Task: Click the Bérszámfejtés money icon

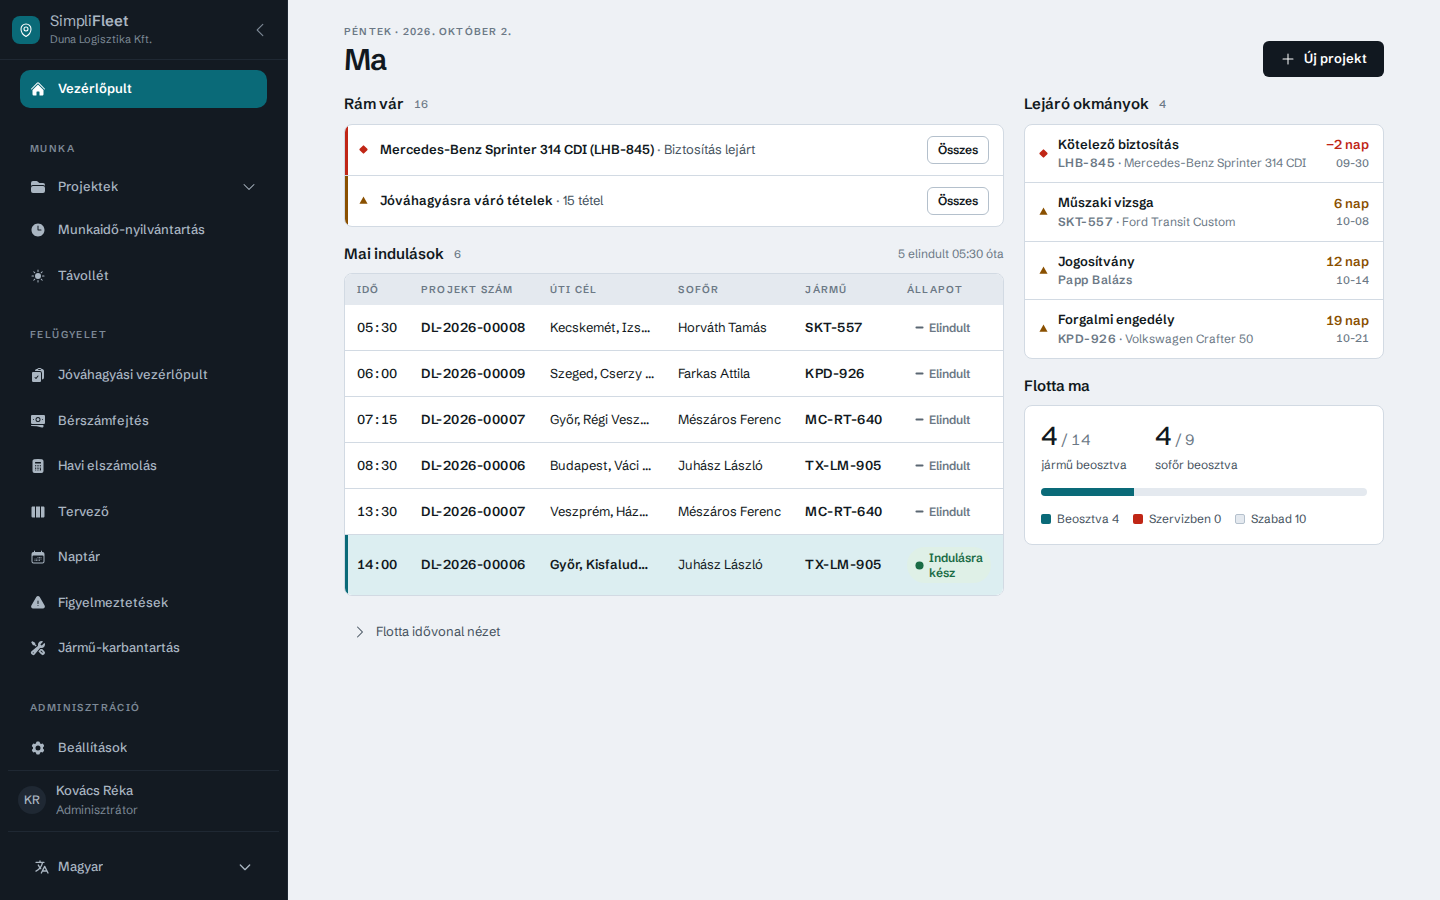Action: pos(38,421)
